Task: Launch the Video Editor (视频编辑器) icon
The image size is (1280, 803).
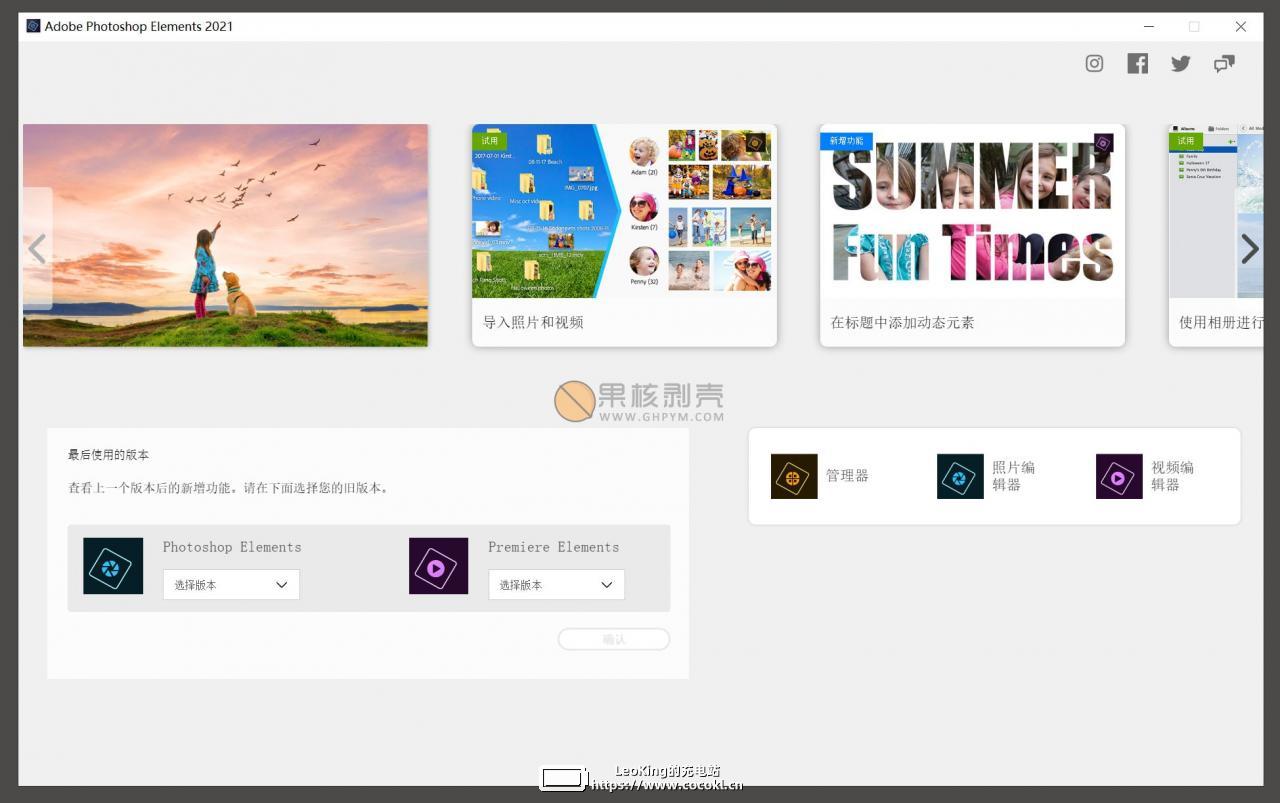Action: click(x=1119, y=476)
